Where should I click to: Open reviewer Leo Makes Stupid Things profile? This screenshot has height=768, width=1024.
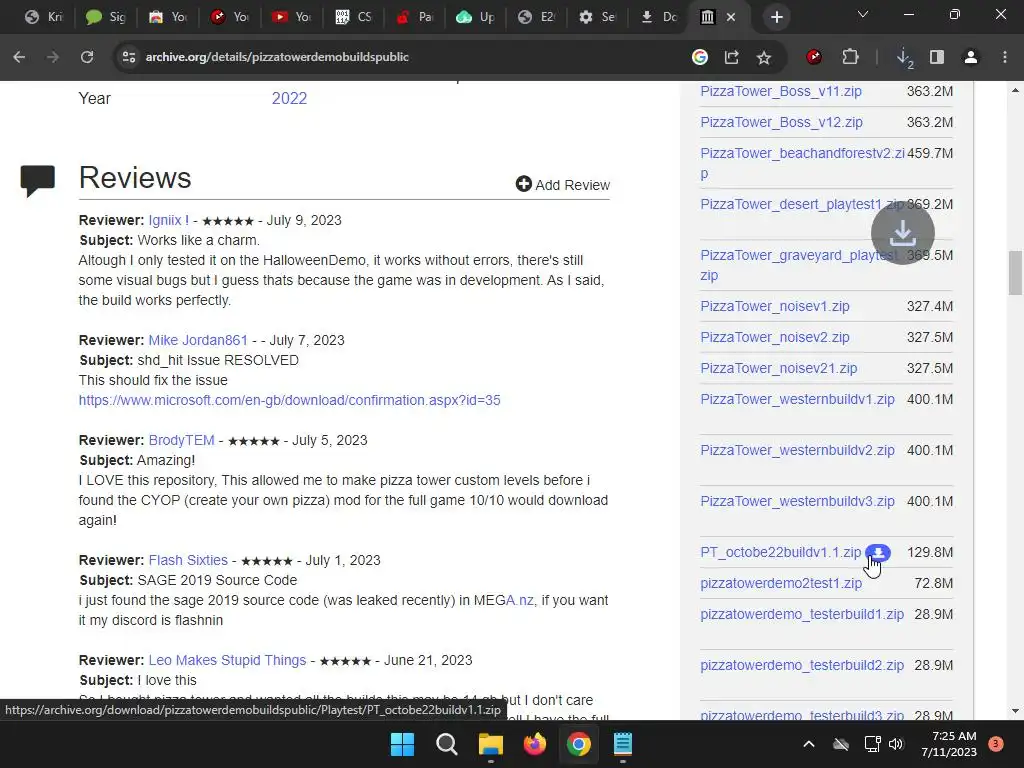point(227,660)
